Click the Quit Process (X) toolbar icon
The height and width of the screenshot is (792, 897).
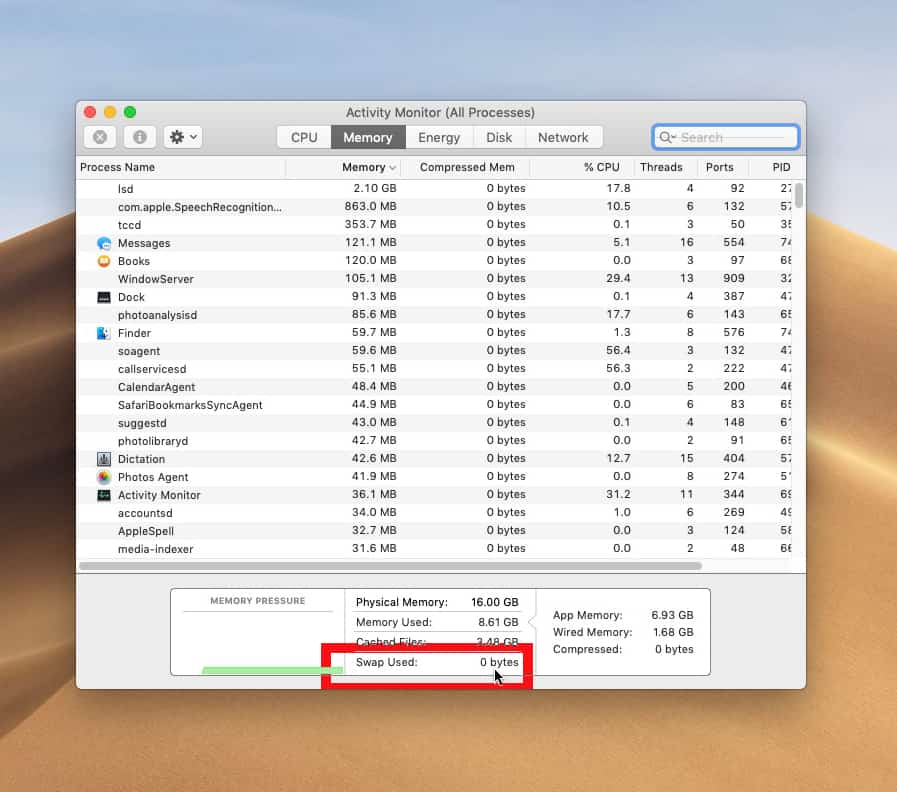tap(100, 137)
